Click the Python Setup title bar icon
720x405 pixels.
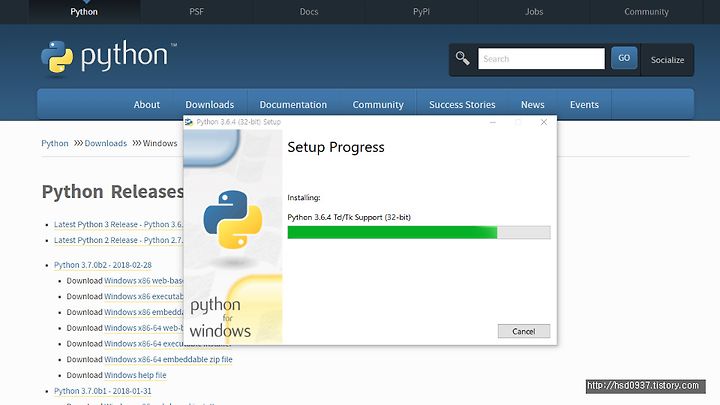(x=189, y=122)
